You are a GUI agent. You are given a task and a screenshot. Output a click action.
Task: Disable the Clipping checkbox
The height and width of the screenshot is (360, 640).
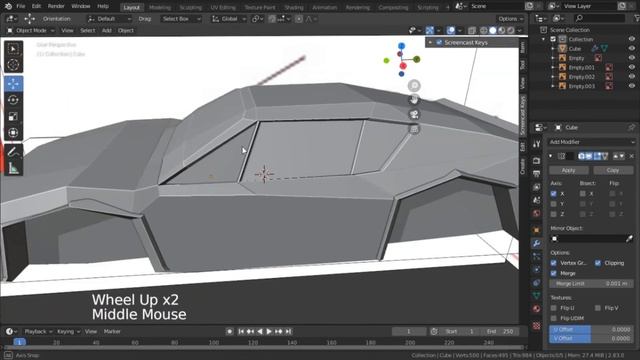(x=598, y=263)
